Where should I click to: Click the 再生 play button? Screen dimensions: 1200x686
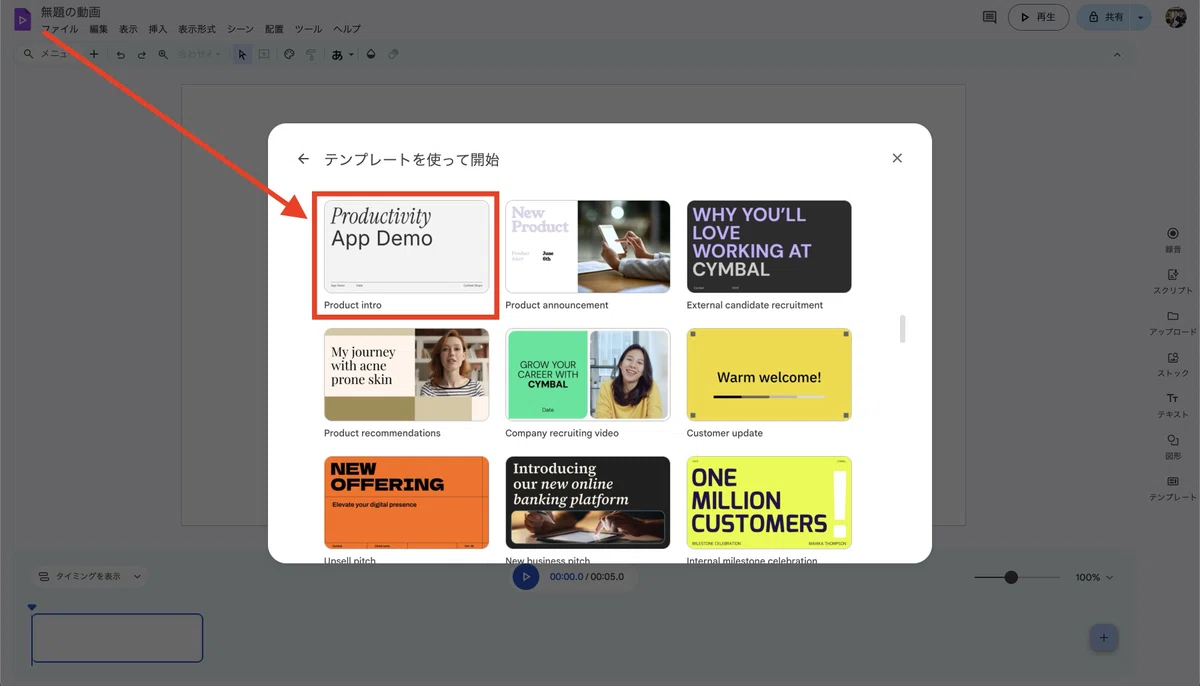point(1038,17)
